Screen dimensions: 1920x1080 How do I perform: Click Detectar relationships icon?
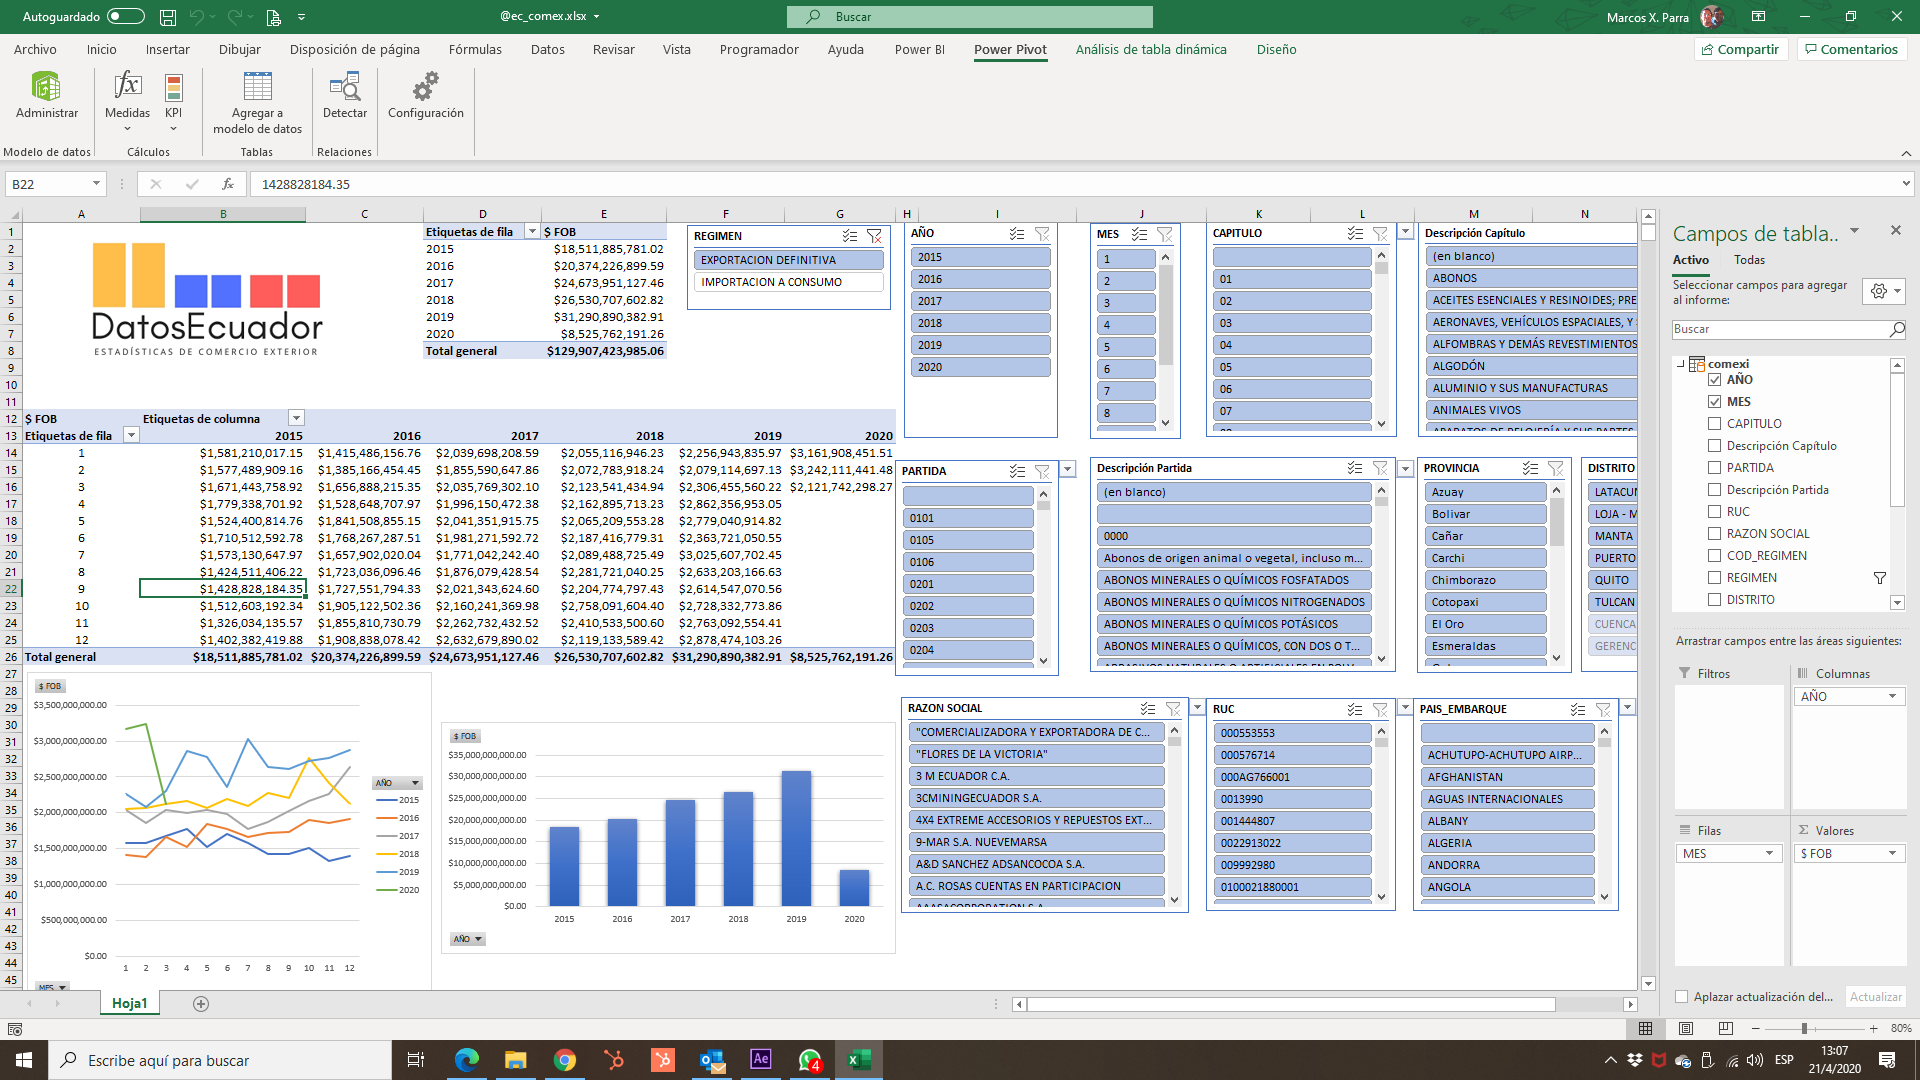[x=345, y=95]
